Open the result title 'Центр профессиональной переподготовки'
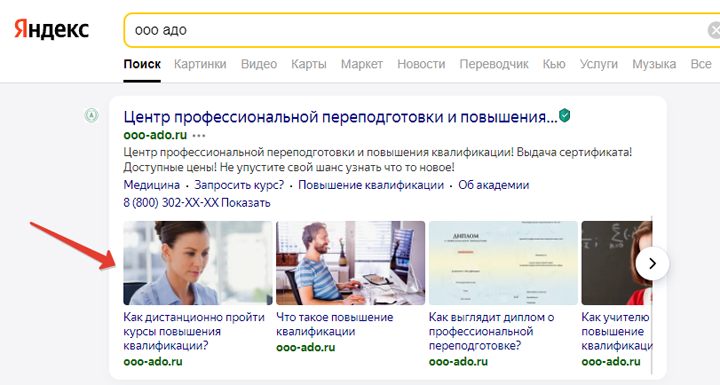This screenshot has width=720, height=385. tap(340, 117)
